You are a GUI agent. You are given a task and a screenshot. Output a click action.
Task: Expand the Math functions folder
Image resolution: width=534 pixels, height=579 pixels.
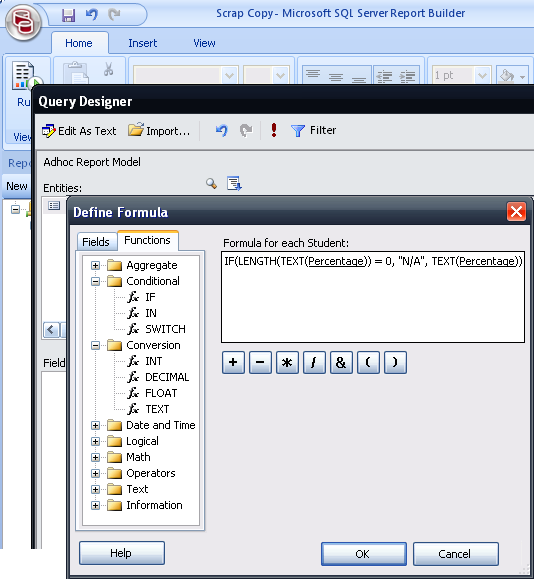(95, 458)
